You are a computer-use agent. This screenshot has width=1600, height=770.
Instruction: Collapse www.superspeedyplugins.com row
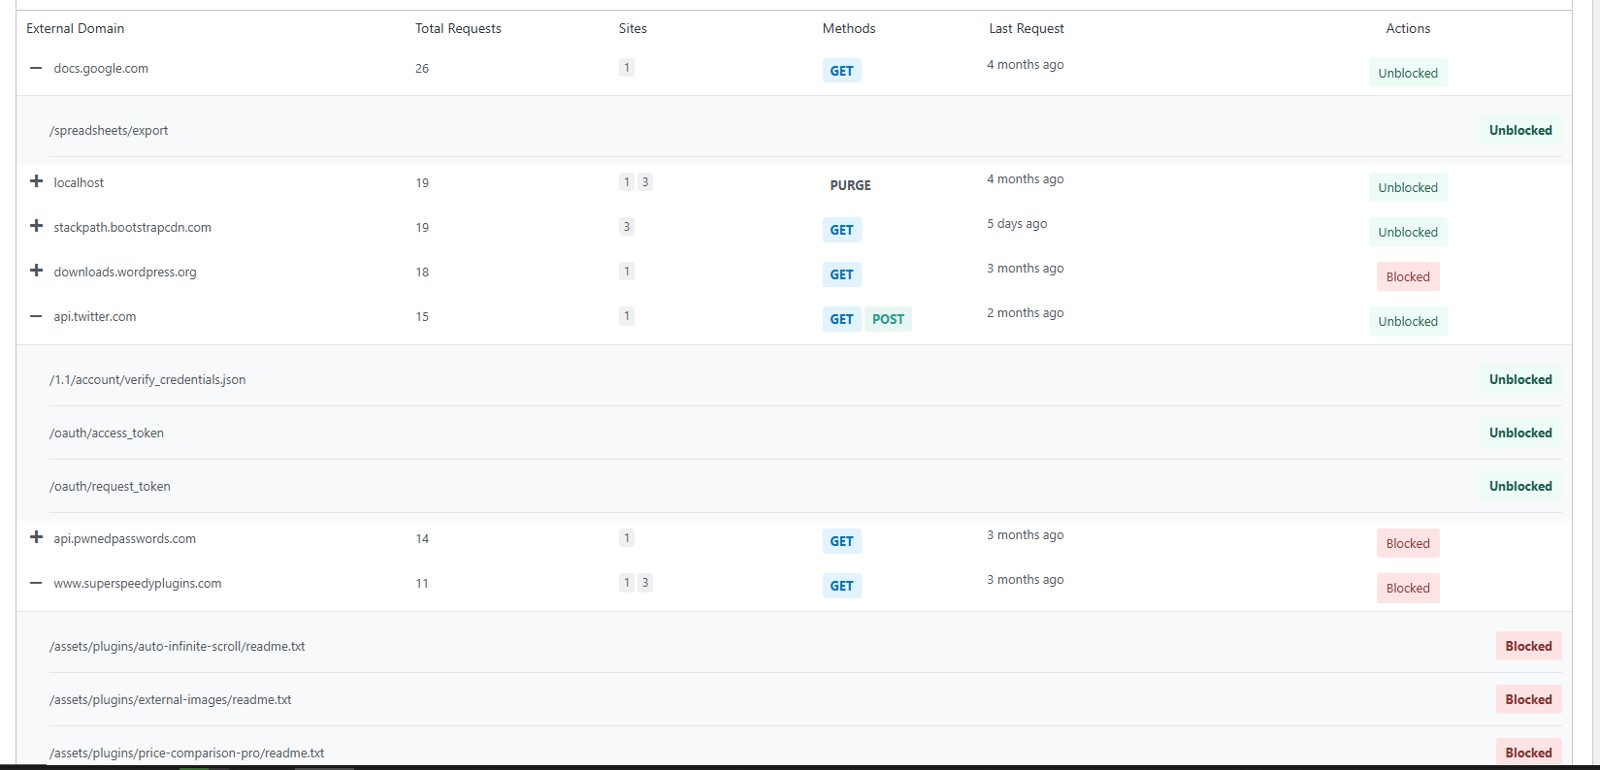[x=36, y=584]
